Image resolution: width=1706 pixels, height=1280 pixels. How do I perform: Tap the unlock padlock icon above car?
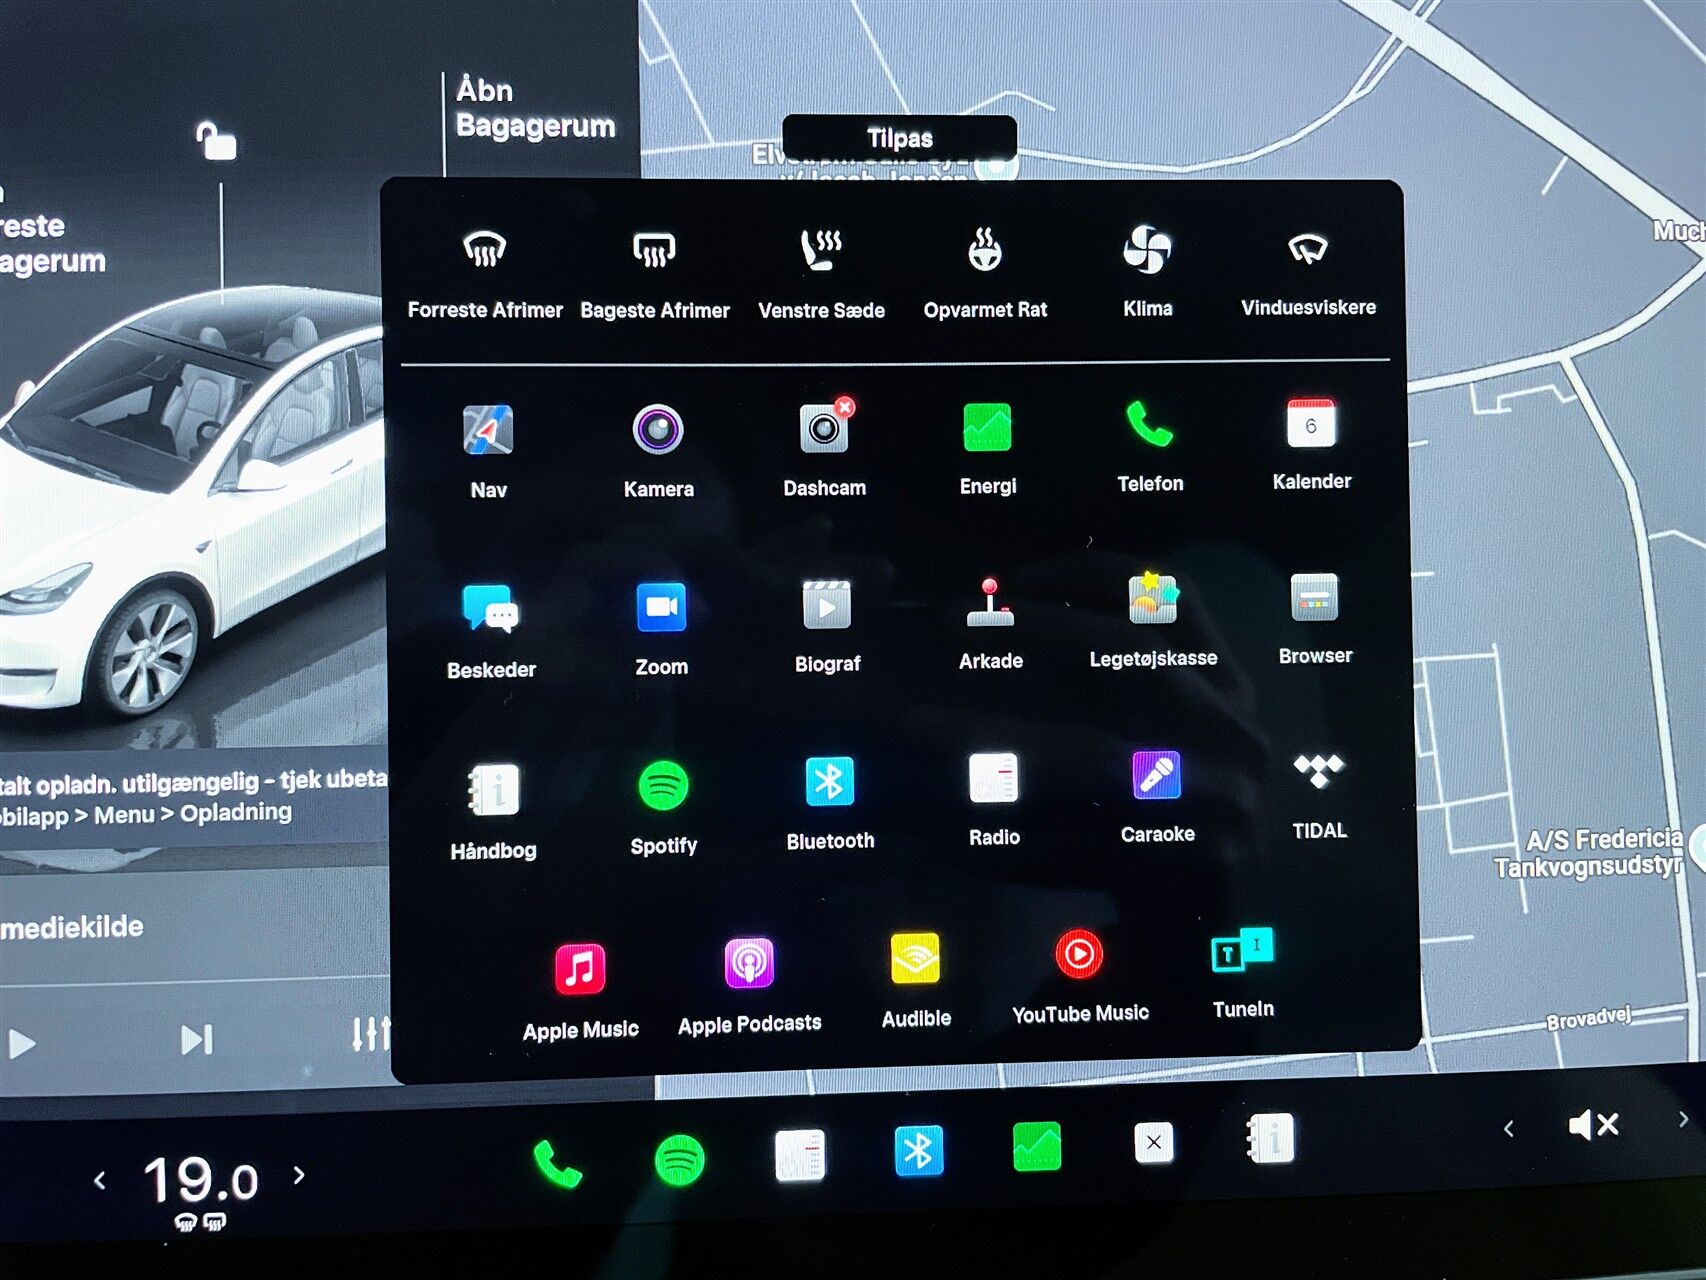216,141
